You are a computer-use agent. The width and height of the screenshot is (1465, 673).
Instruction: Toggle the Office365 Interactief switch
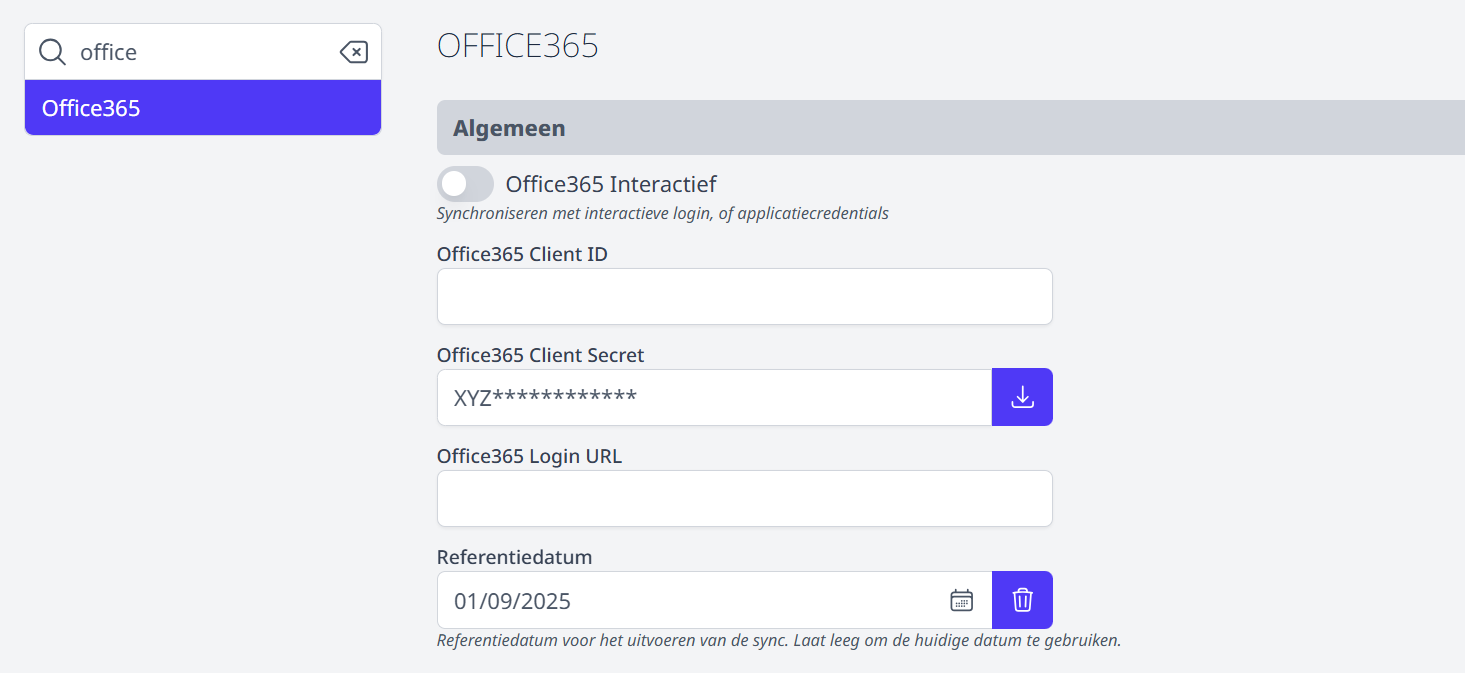click(466, 184)
